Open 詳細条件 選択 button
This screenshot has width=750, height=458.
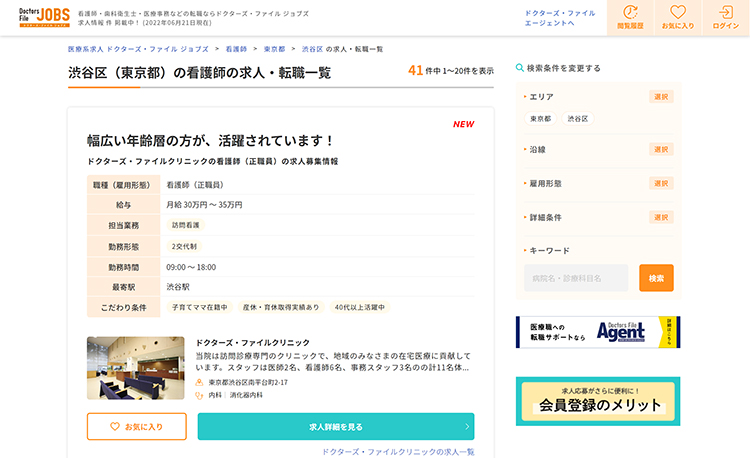(661, 217)
